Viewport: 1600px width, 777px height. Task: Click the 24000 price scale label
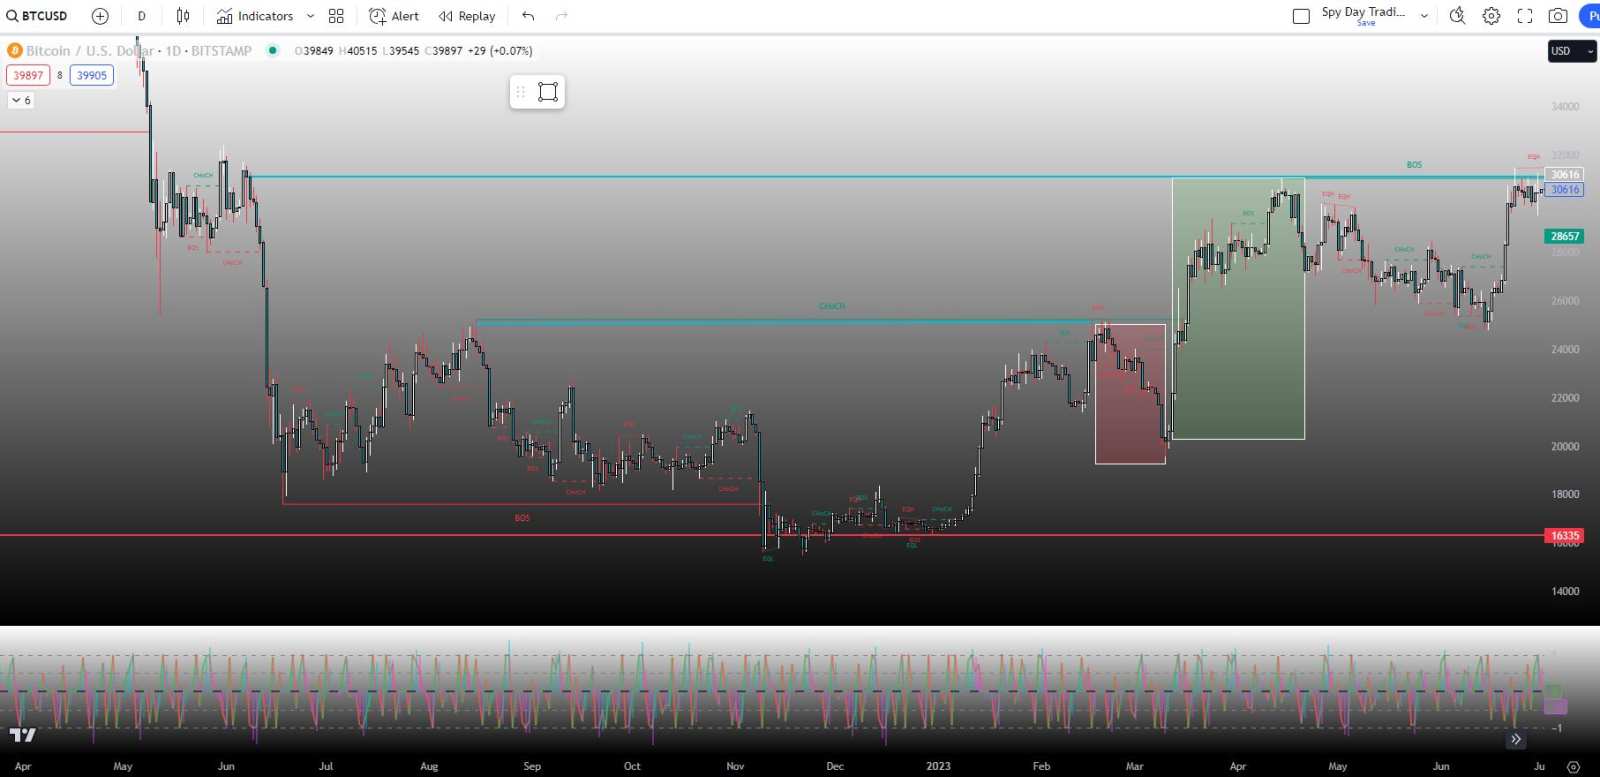[1565, 349]
